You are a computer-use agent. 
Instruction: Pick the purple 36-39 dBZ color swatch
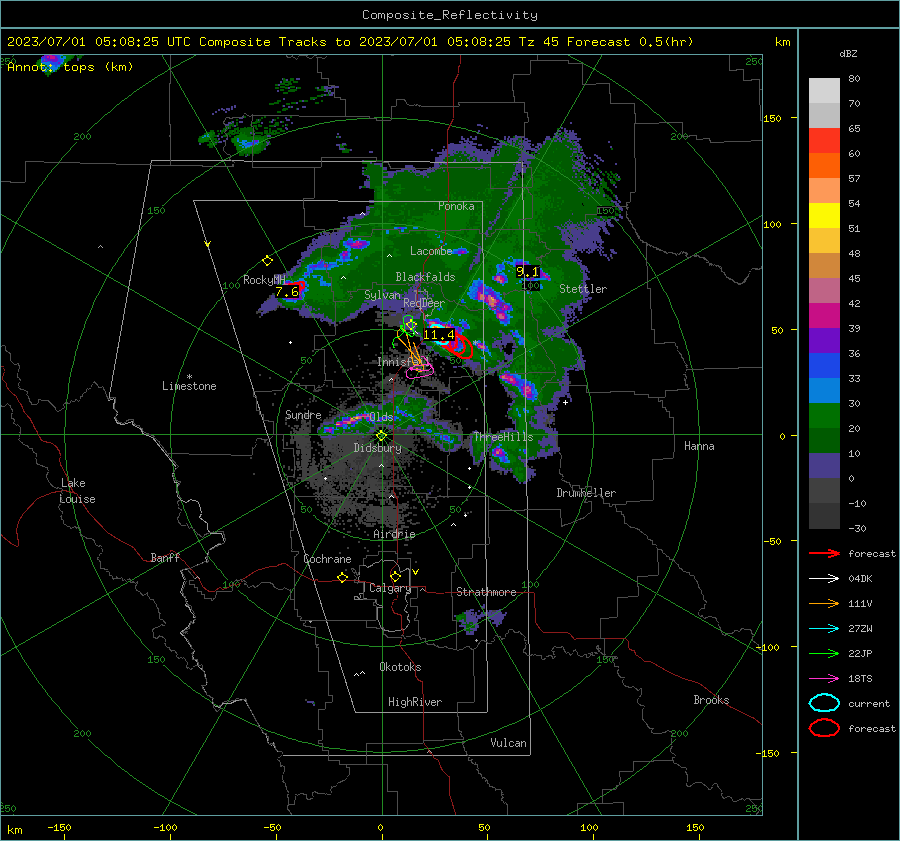click(824, 341)
